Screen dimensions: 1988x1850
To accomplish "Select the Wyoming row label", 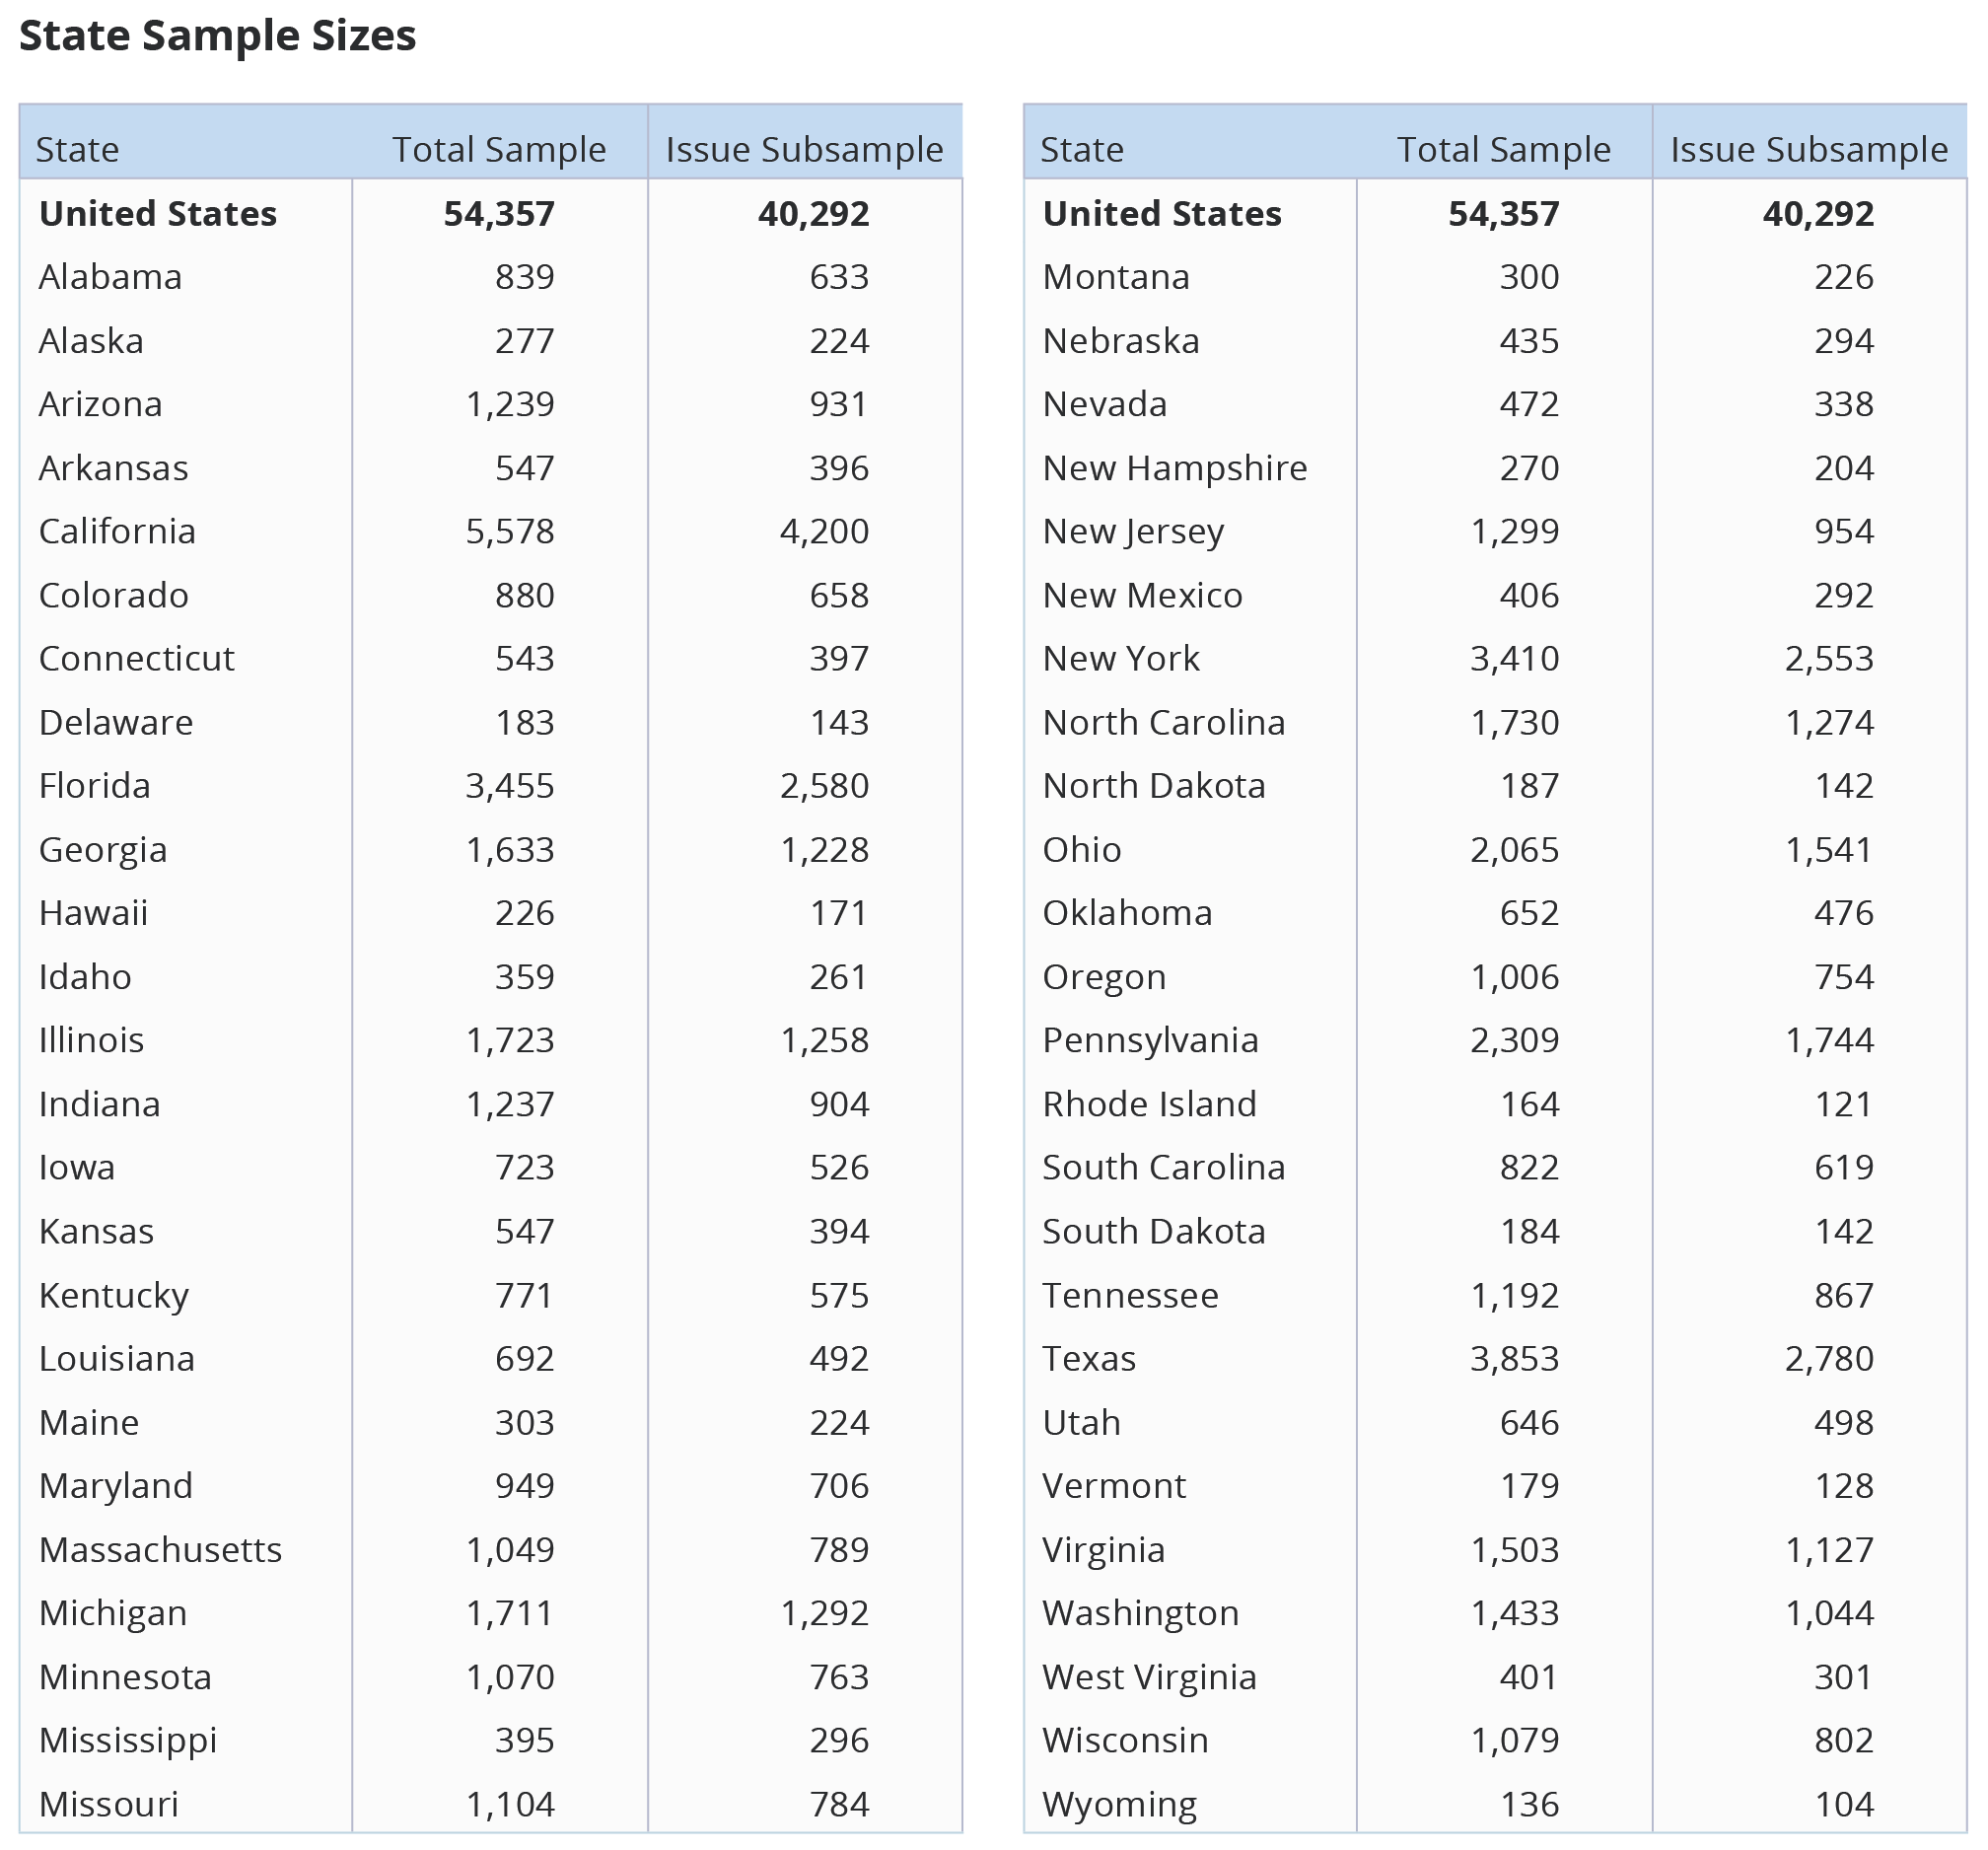I will coord(1119,1805).
